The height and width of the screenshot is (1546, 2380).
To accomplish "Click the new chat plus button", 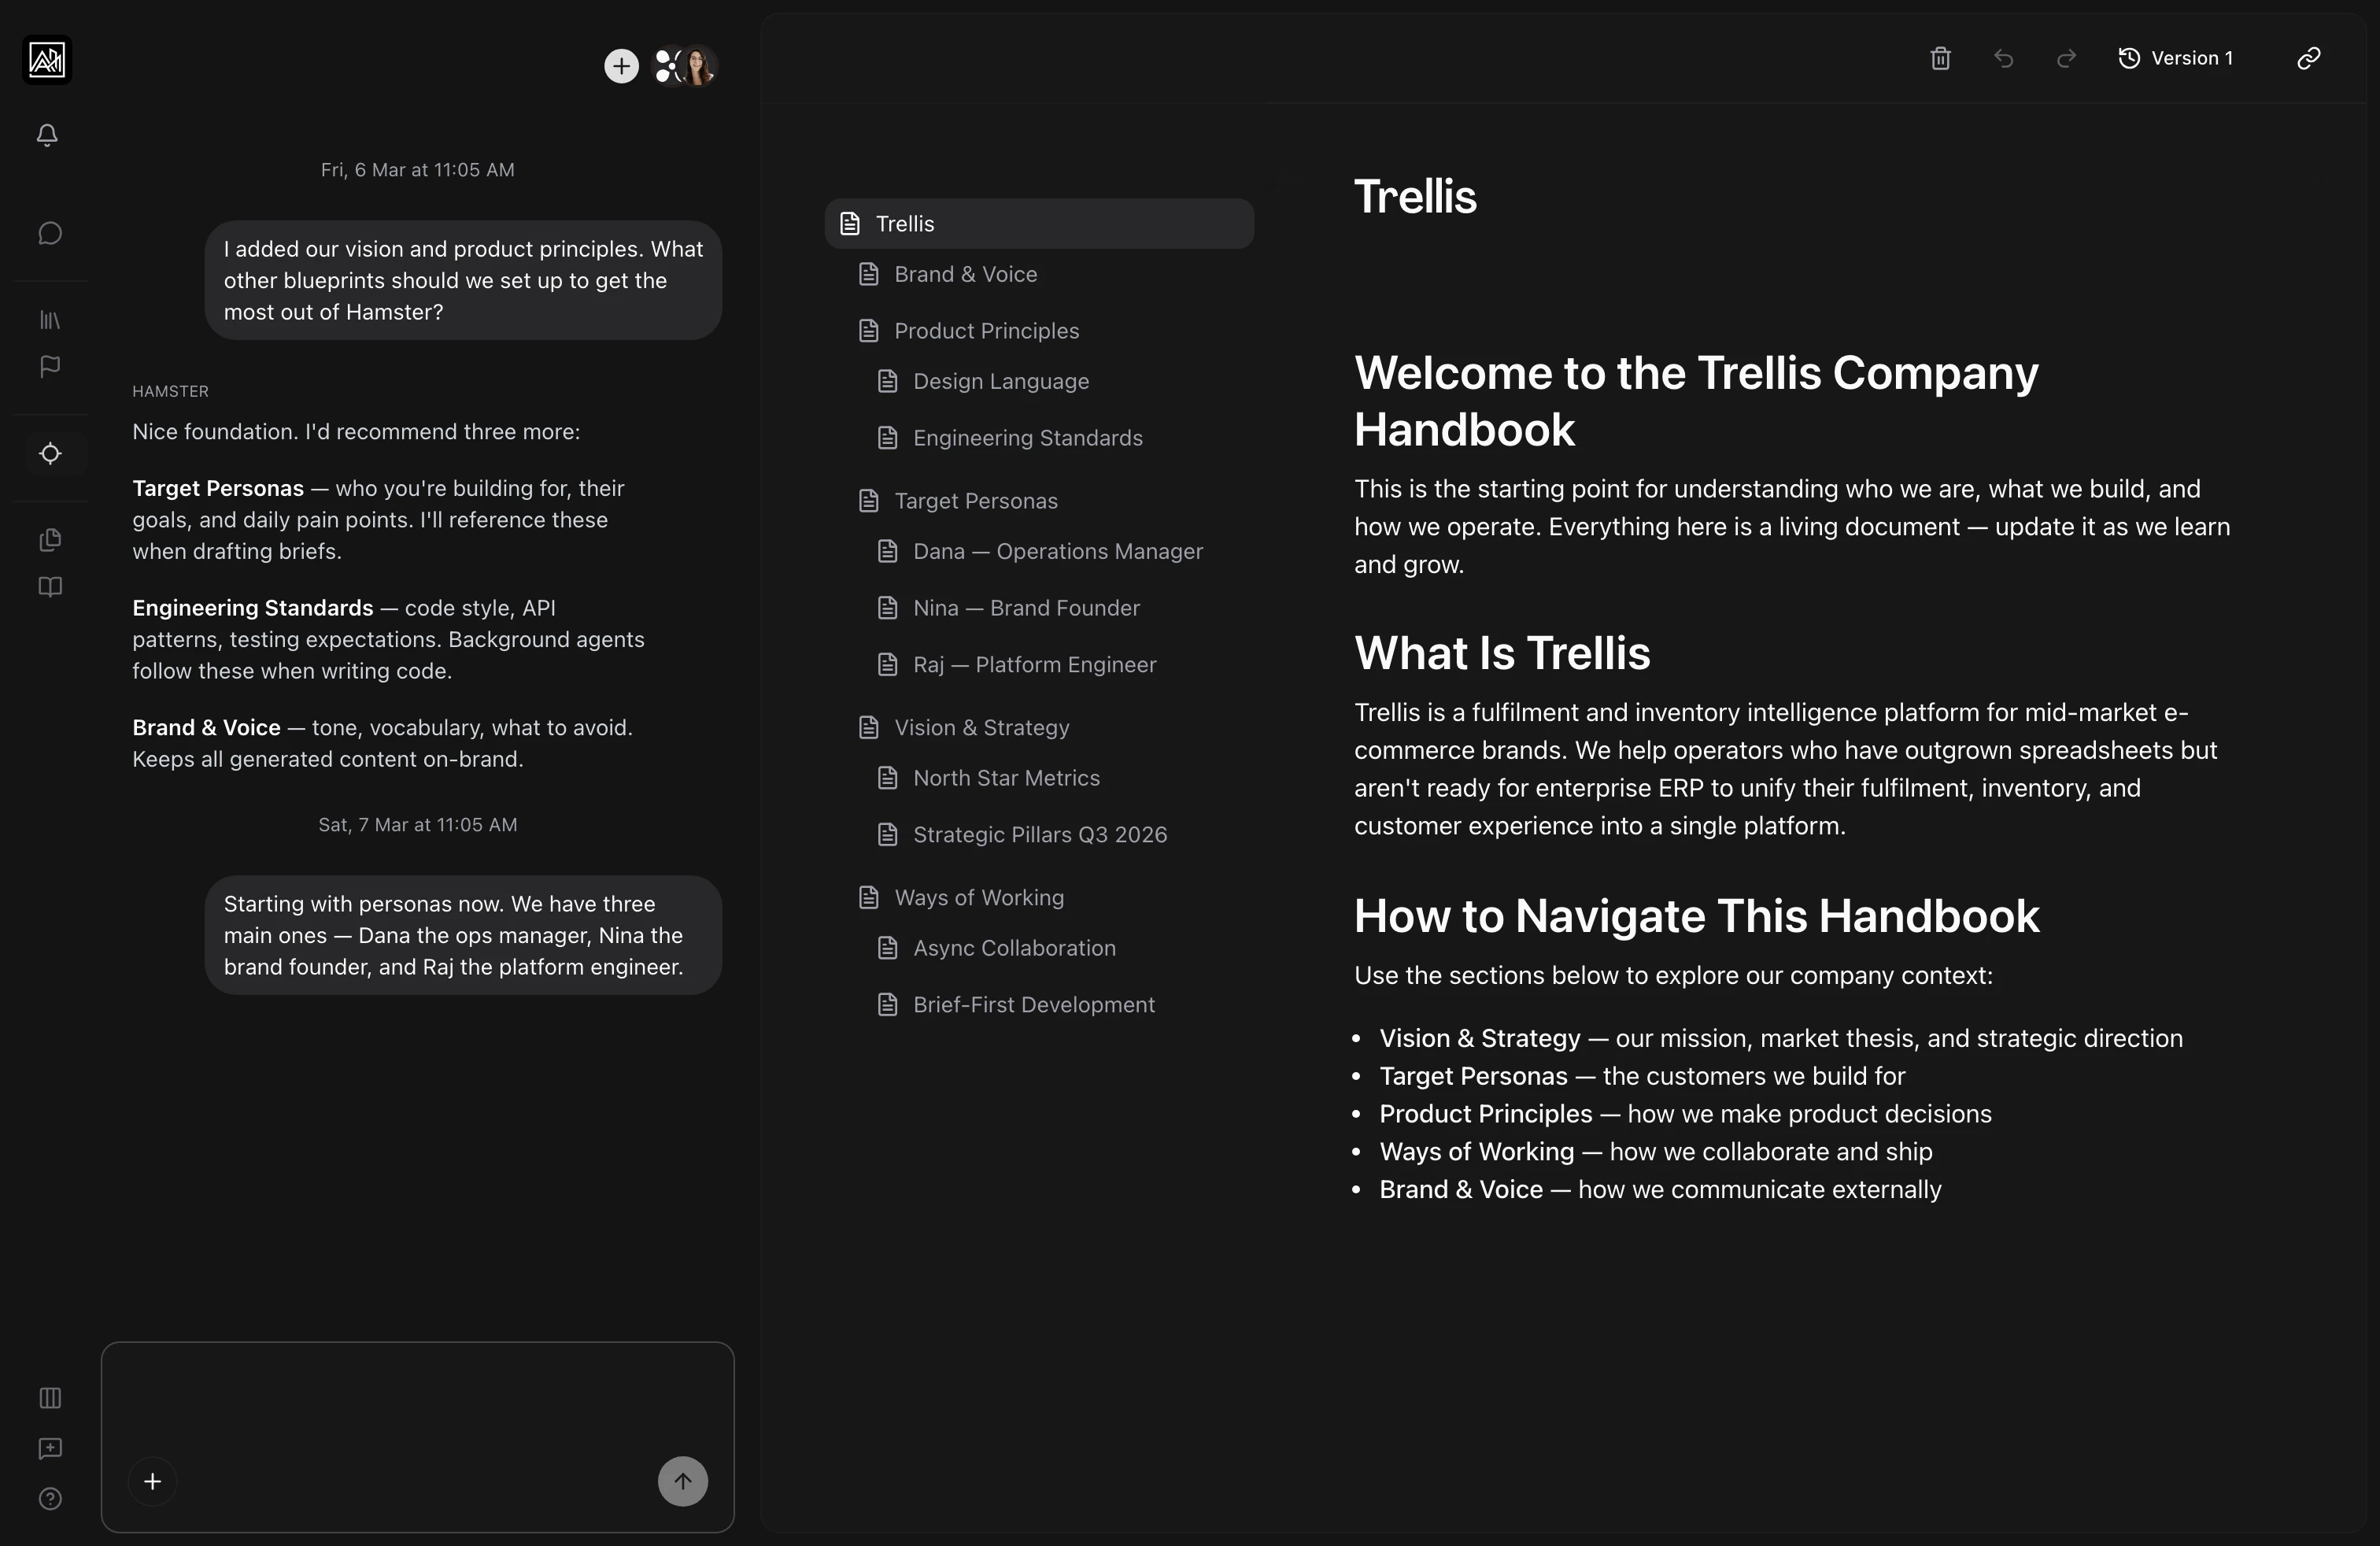I will coord(621,66).
